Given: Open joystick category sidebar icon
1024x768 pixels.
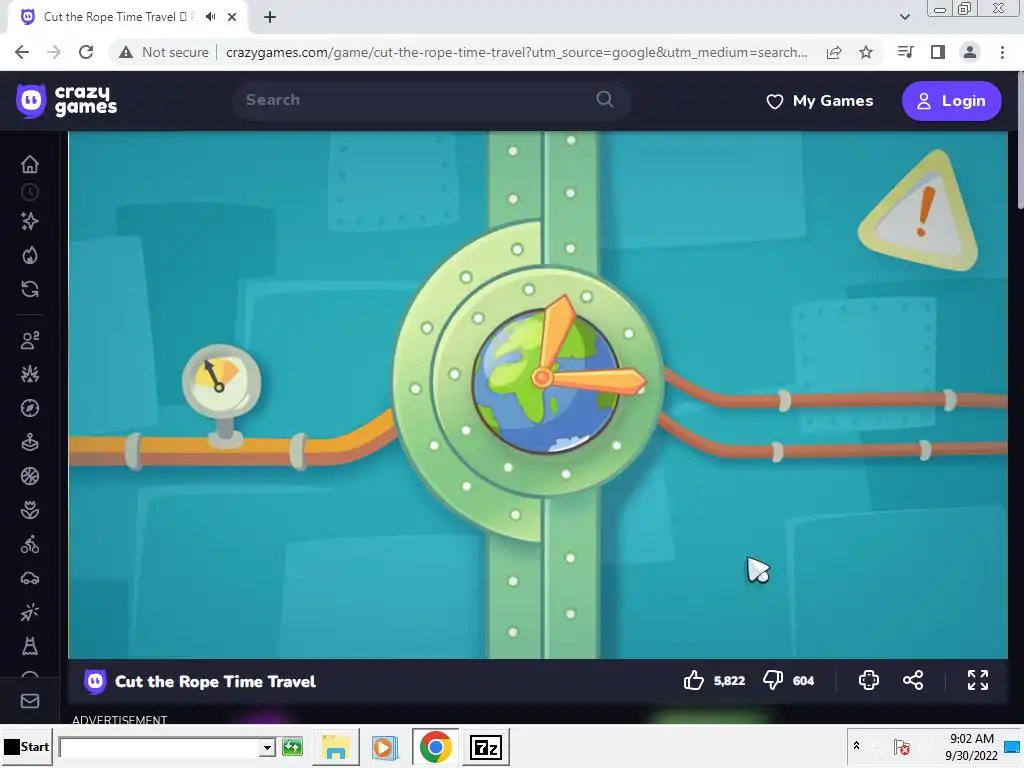Looking at the screenshot, I should [29, 442].
